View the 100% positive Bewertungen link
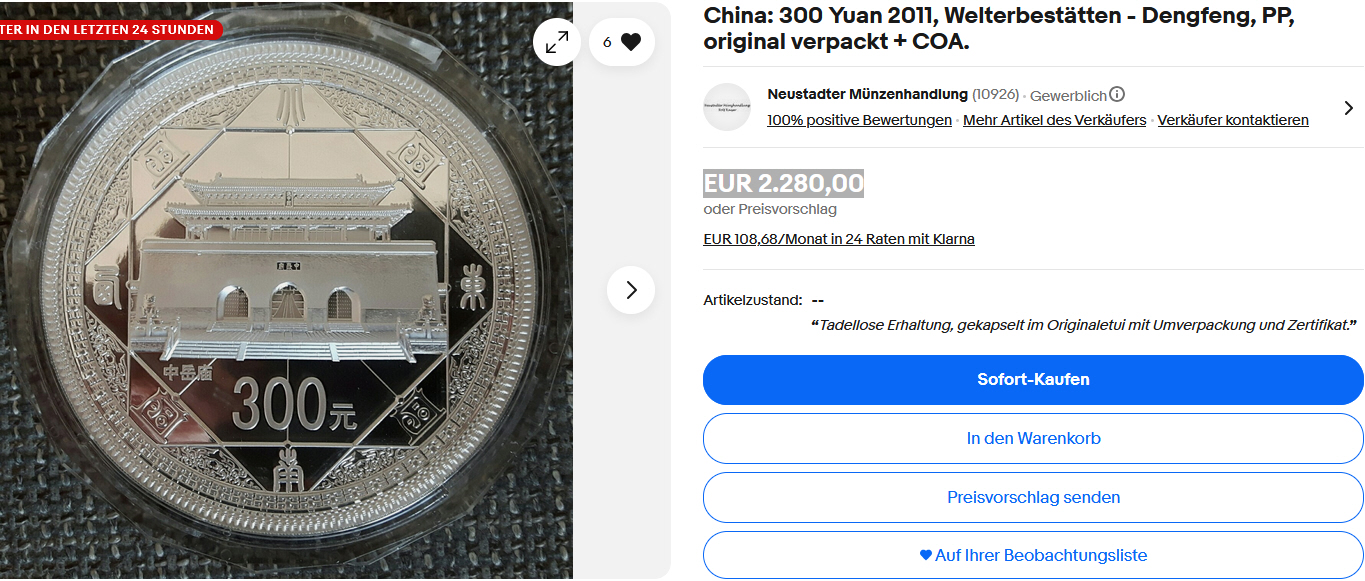The width and height of the screenshot is (1365, 581). tap(859, 120)
